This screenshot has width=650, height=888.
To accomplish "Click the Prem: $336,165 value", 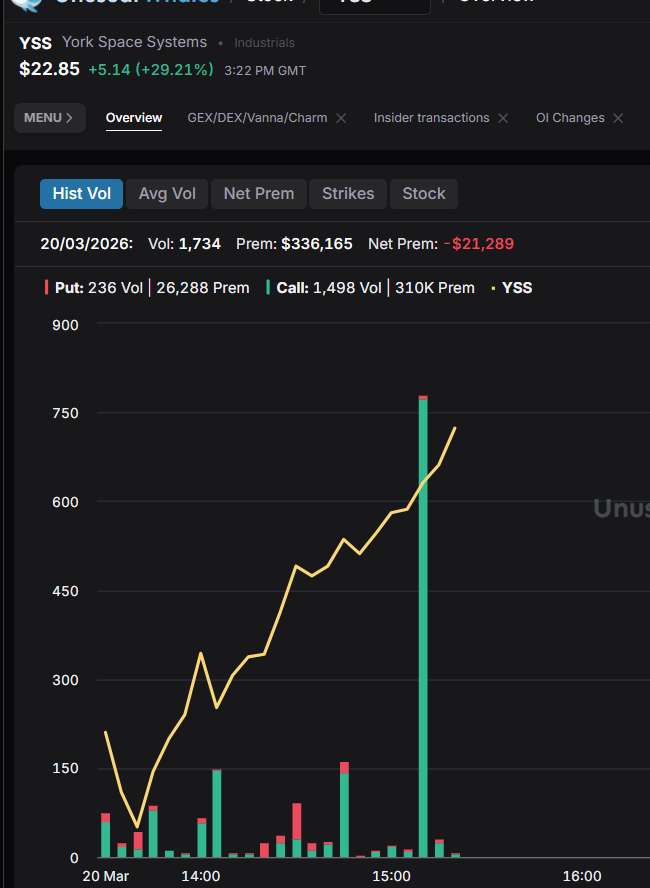I will 294,244.
